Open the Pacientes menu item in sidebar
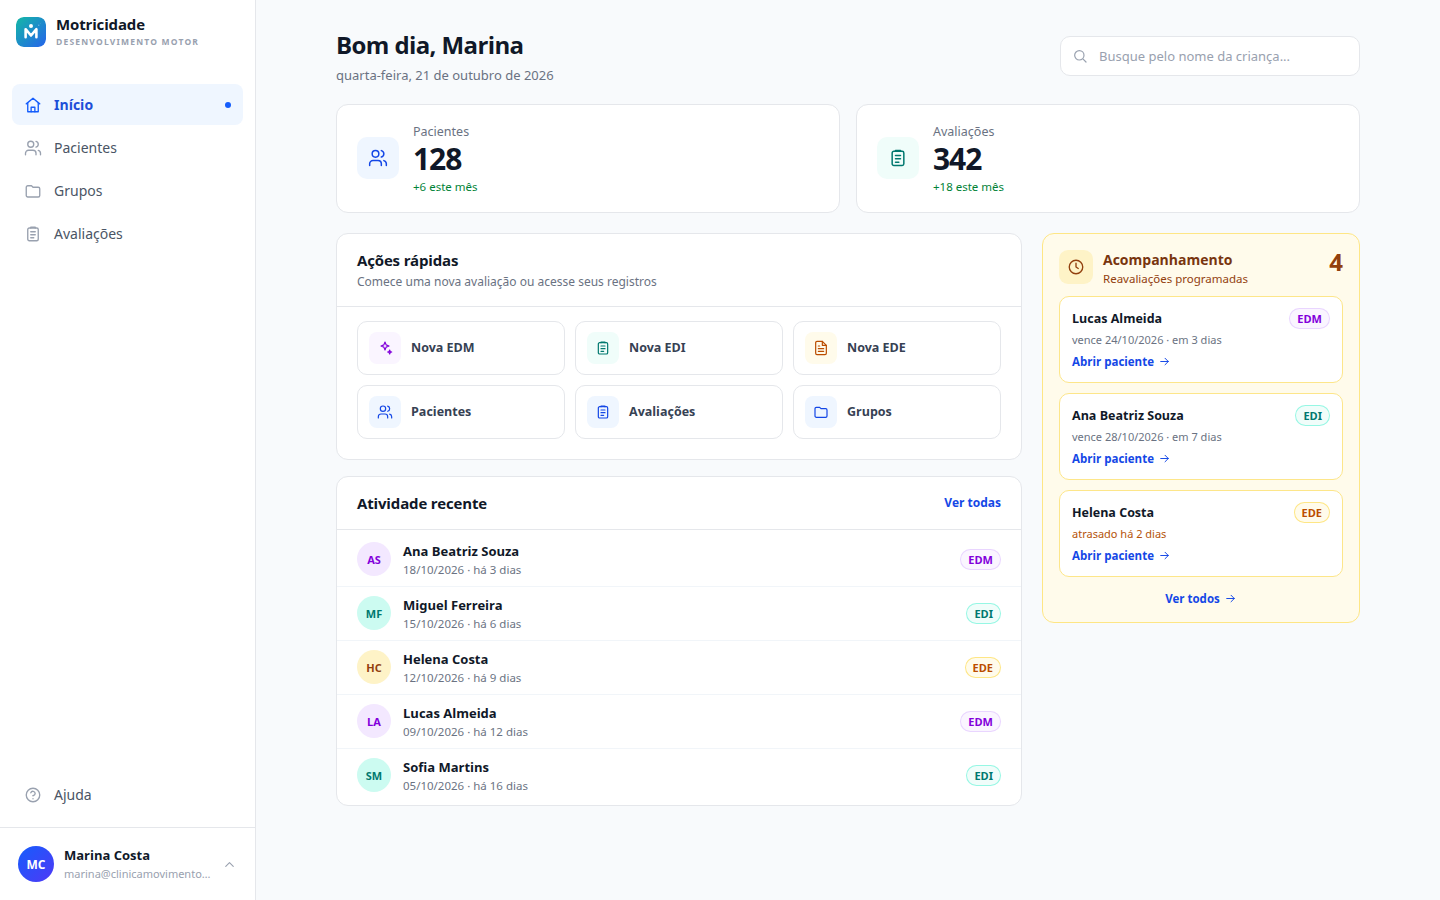Viewport: 1440px width, 900px height. coord(127,148)
